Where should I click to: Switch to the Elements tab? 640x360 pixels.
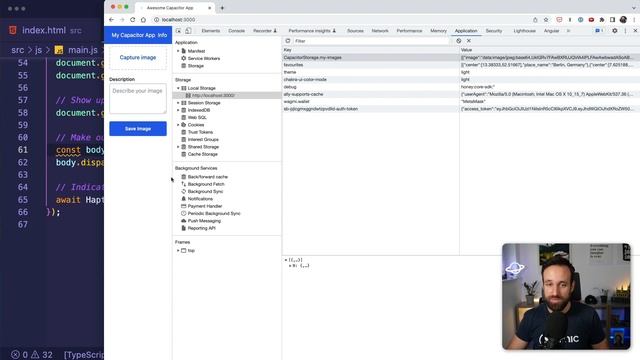[211, 31]
